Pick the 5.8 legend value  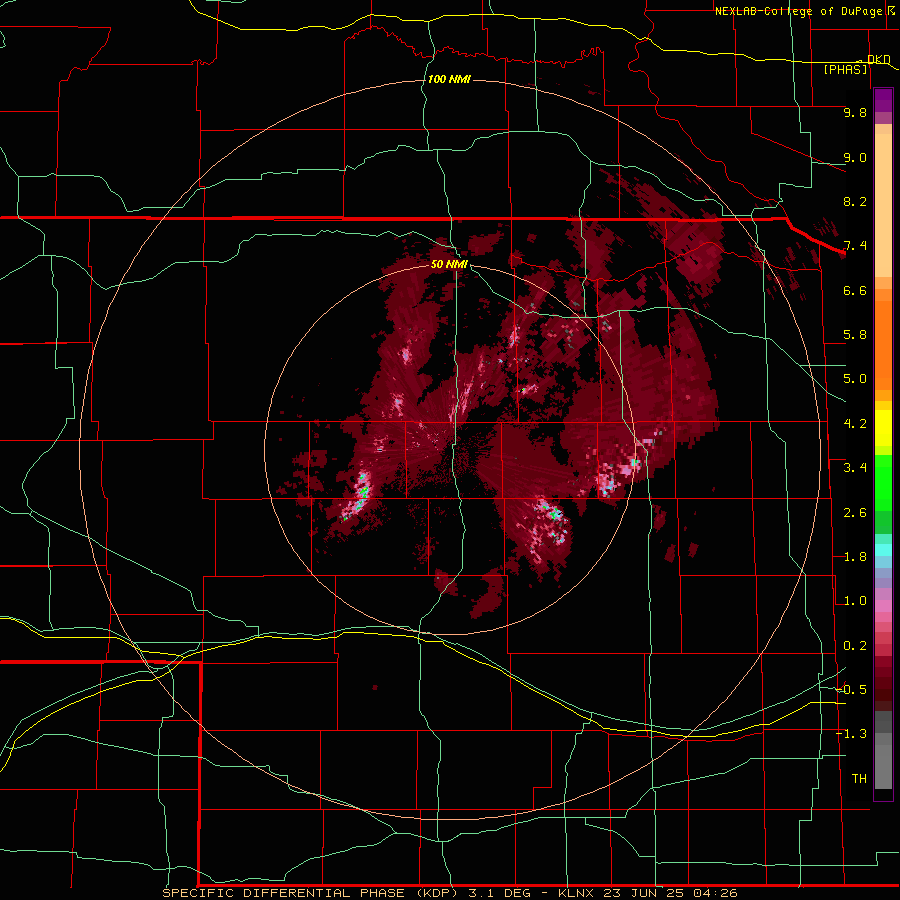click(x=855, y=335)
